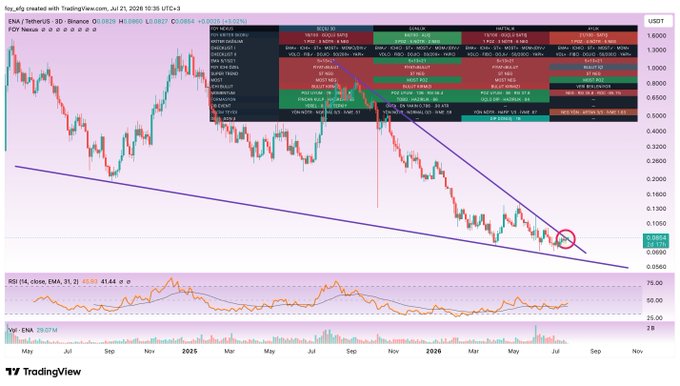Click the 50.00 RSI axis level
This screenshot has height=386, width=680.
(654, 300)
